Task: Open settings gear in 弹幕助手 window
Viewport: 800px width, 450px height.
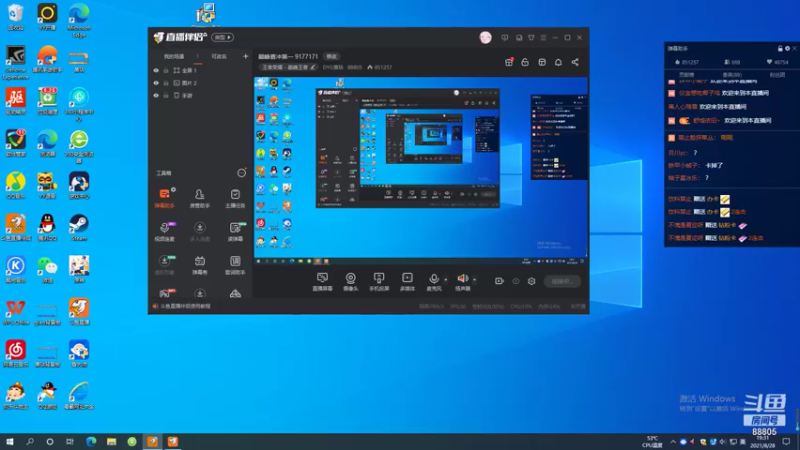Action: click(x=787, y=48)
